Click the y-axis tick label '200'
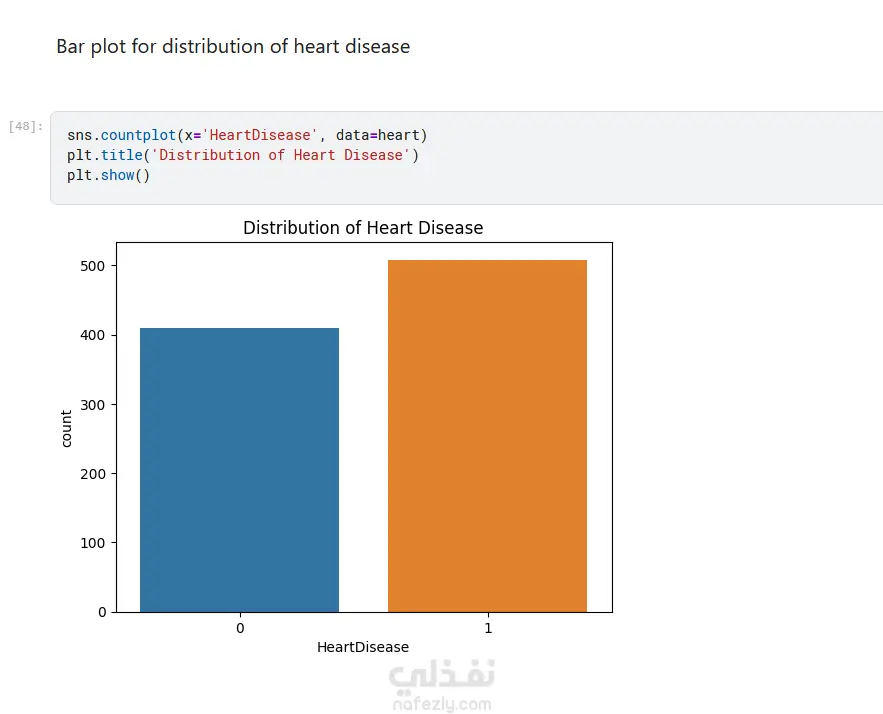Screen dimensions: 883x714 pos(95,473)
